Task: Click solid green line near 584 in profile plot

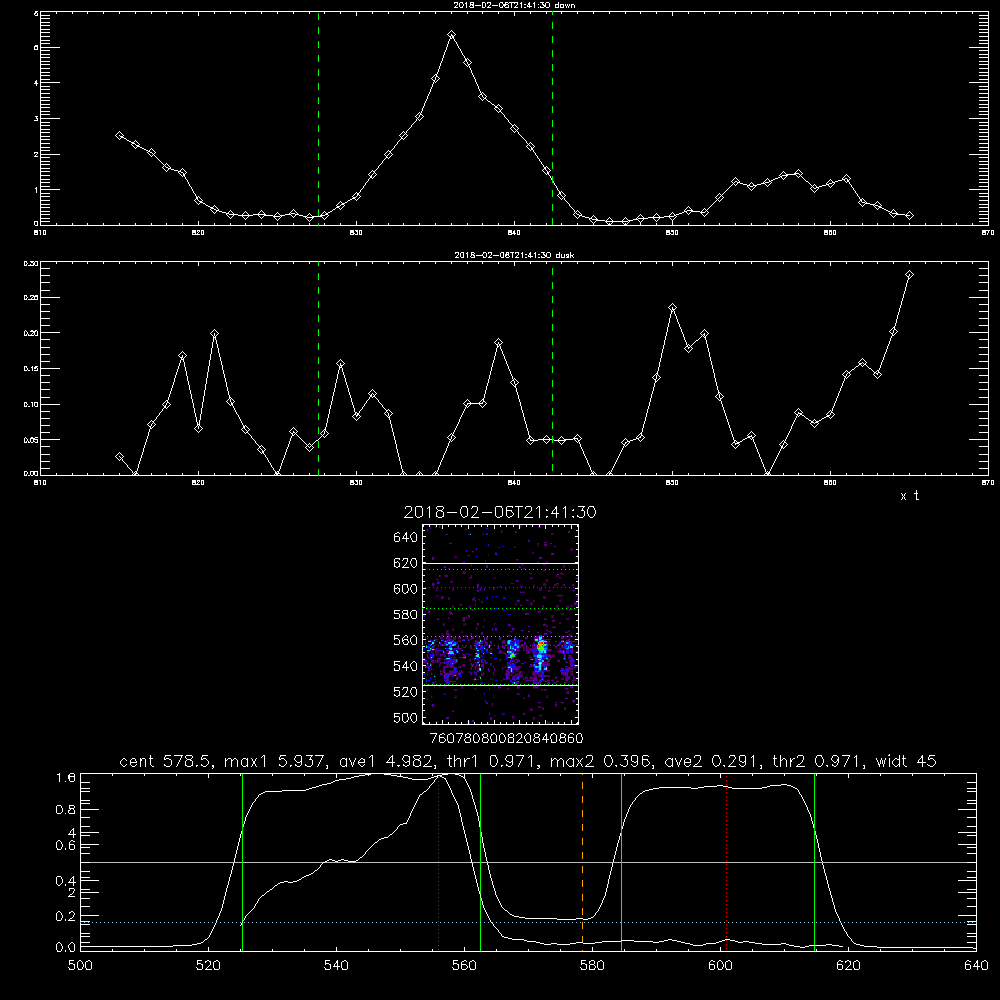Action: point(621,862)
